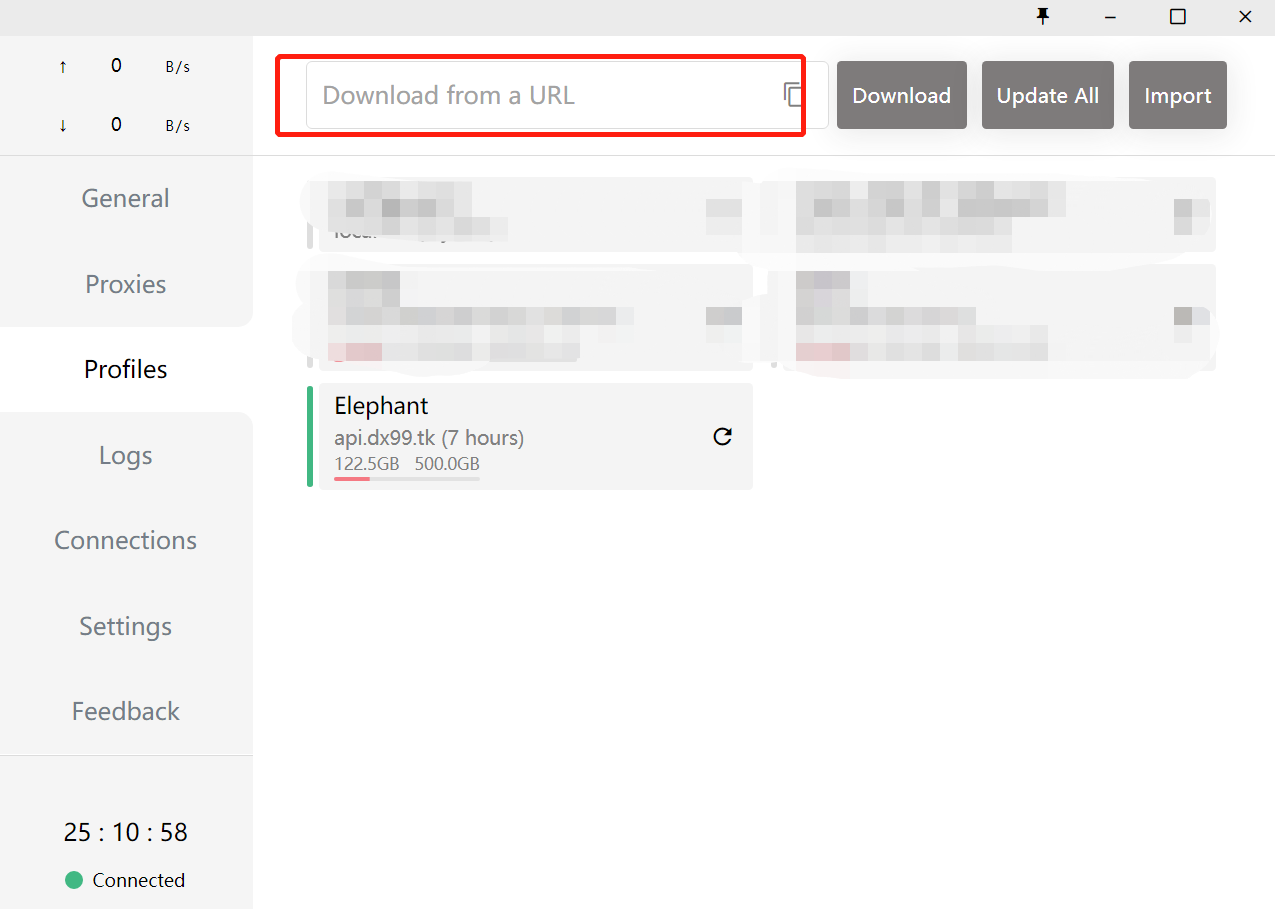Focus the Download from a URL field
This screenshot has width=1275, height=909.
coord(540,95)
